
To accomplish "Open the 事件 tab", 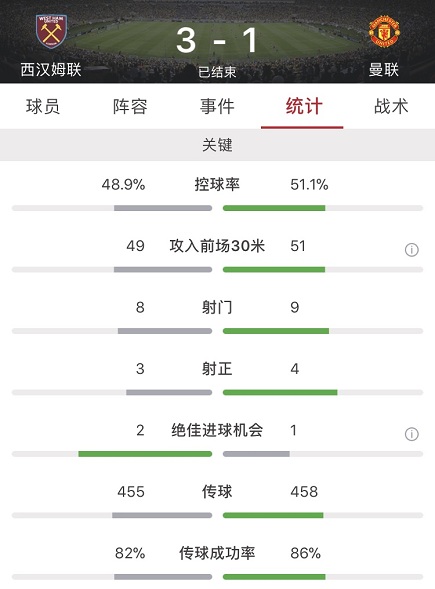I will (217, 106).
